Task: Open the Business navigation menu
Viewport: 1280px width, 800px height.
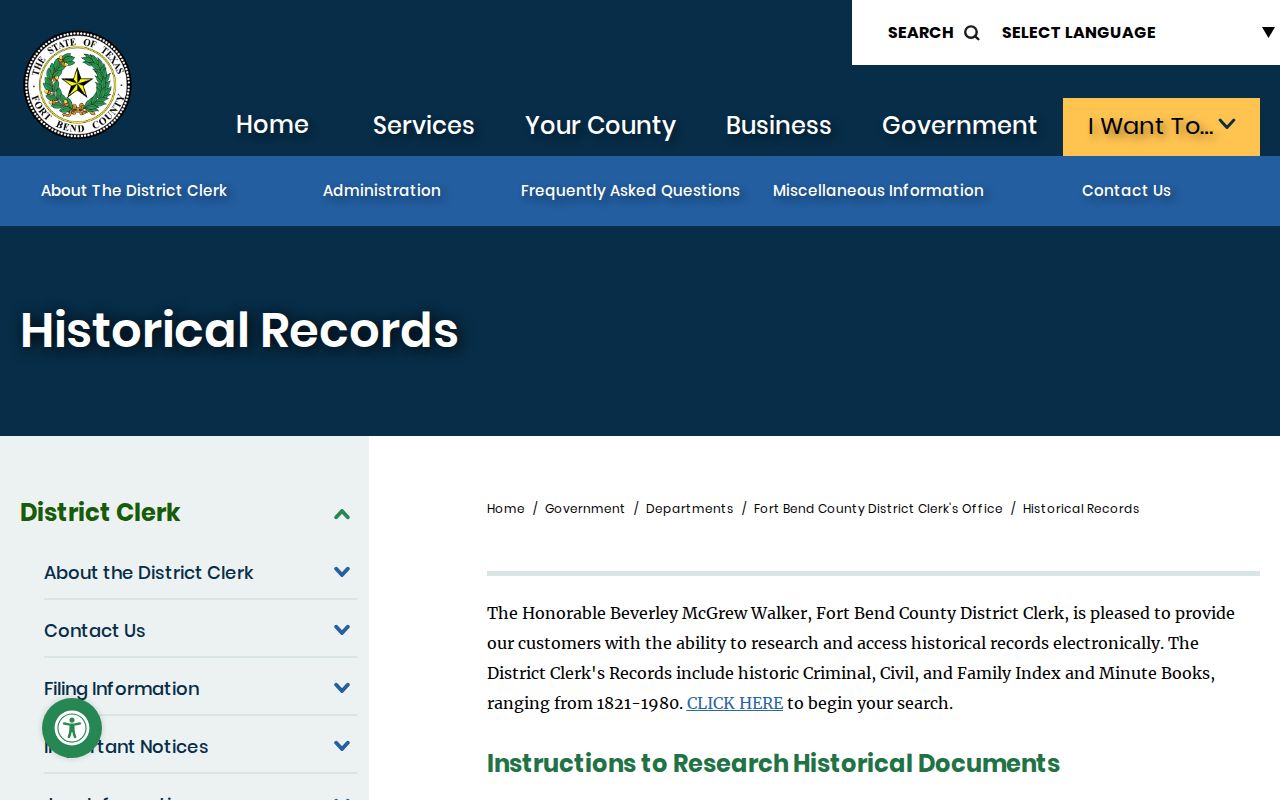Action: point(779,125)
